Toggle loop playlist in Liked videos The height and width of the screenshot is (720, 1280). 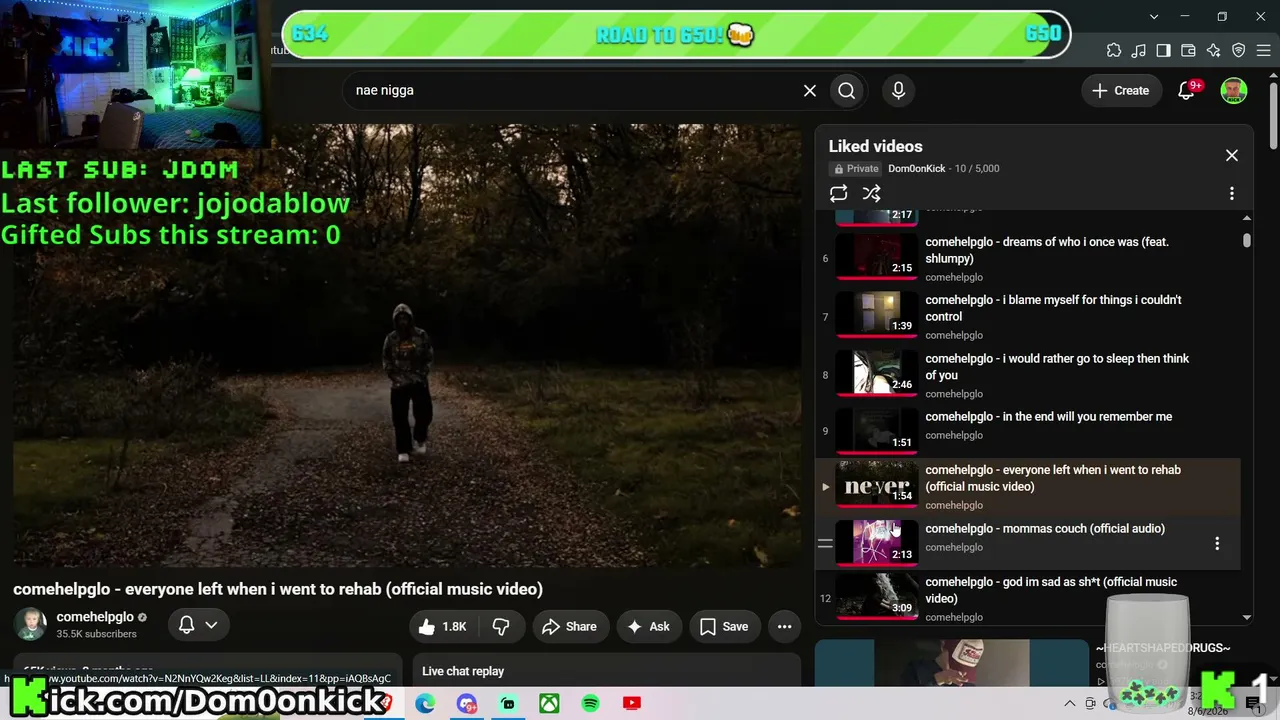839,193
